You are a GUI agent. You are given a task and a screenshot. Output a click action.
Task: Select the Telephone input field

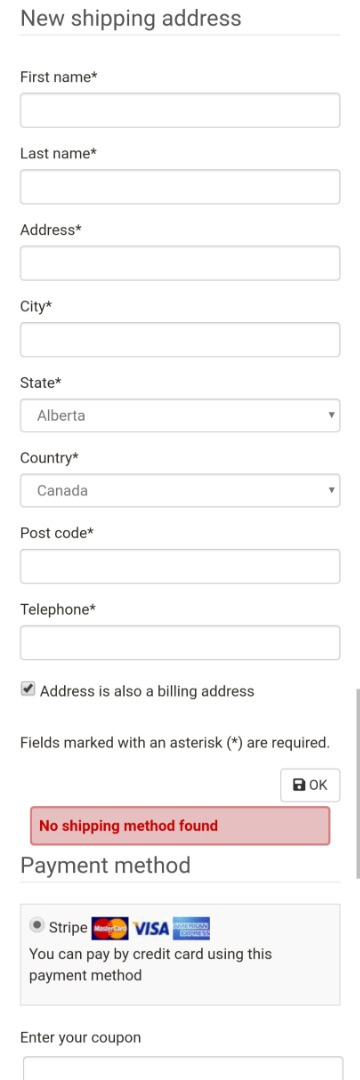point(180,643)
